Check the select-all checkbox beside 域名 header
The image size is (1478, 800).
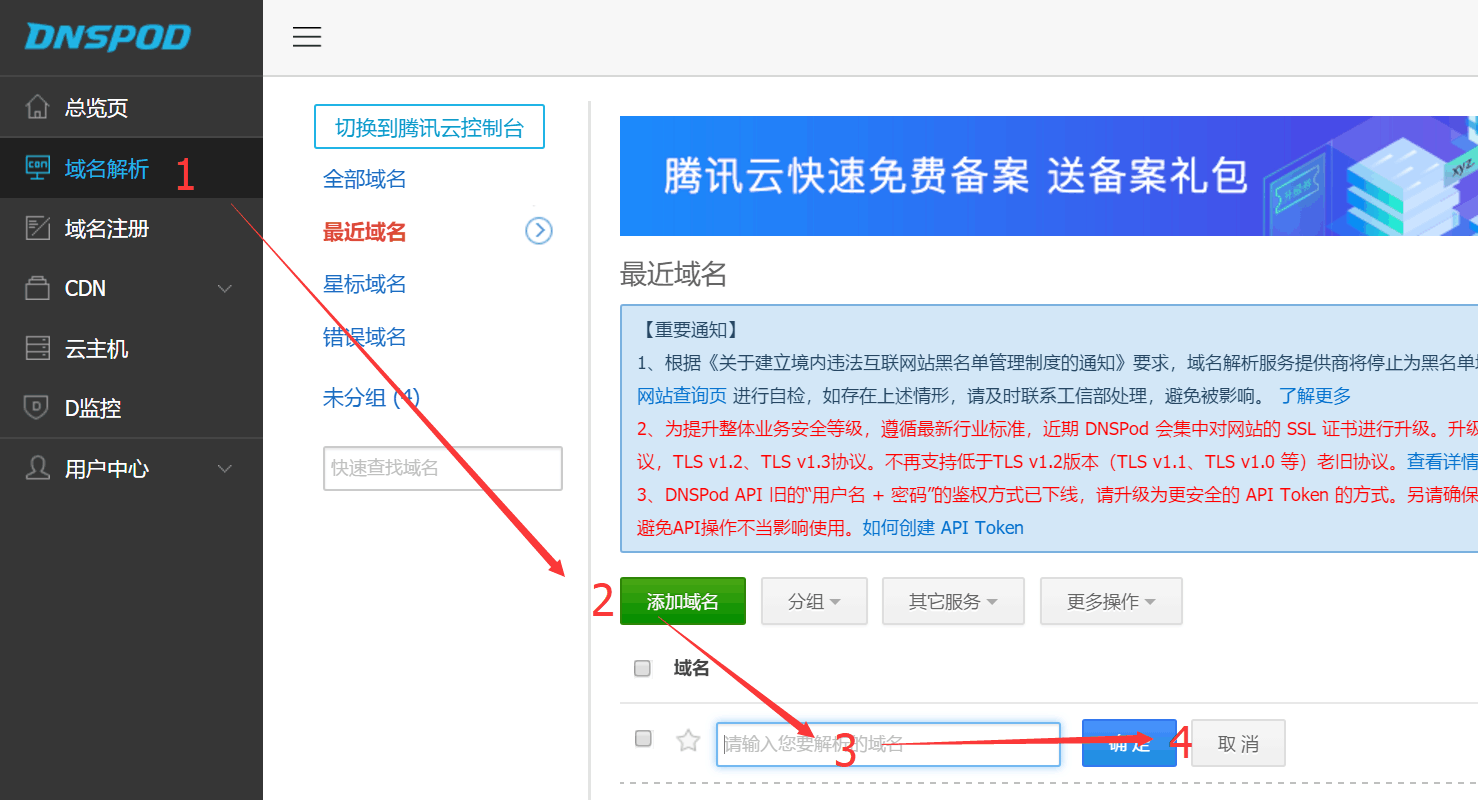pos(643,668)
